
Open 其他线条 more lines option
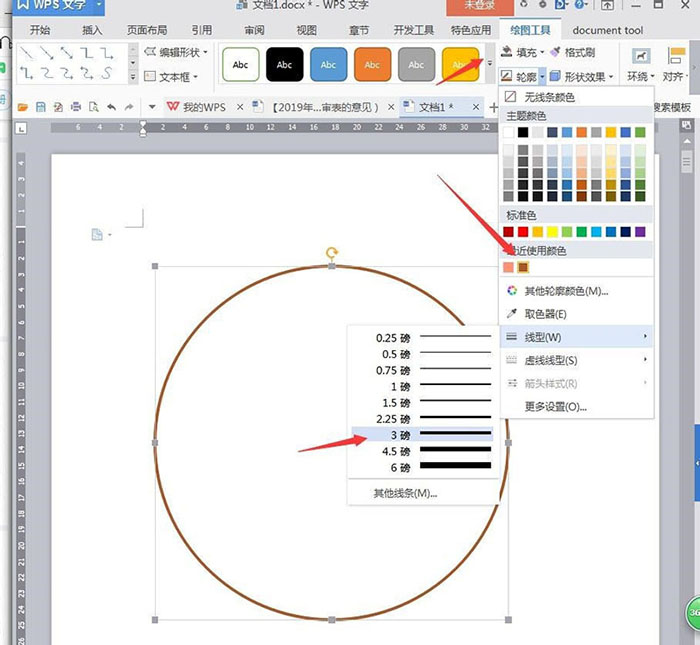(405, 493)
